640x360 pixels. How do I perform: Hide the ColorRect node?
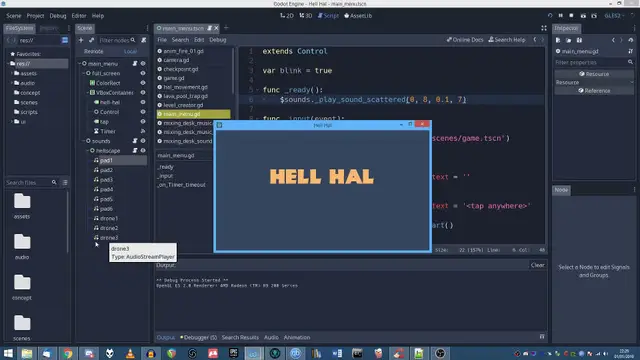143,83
